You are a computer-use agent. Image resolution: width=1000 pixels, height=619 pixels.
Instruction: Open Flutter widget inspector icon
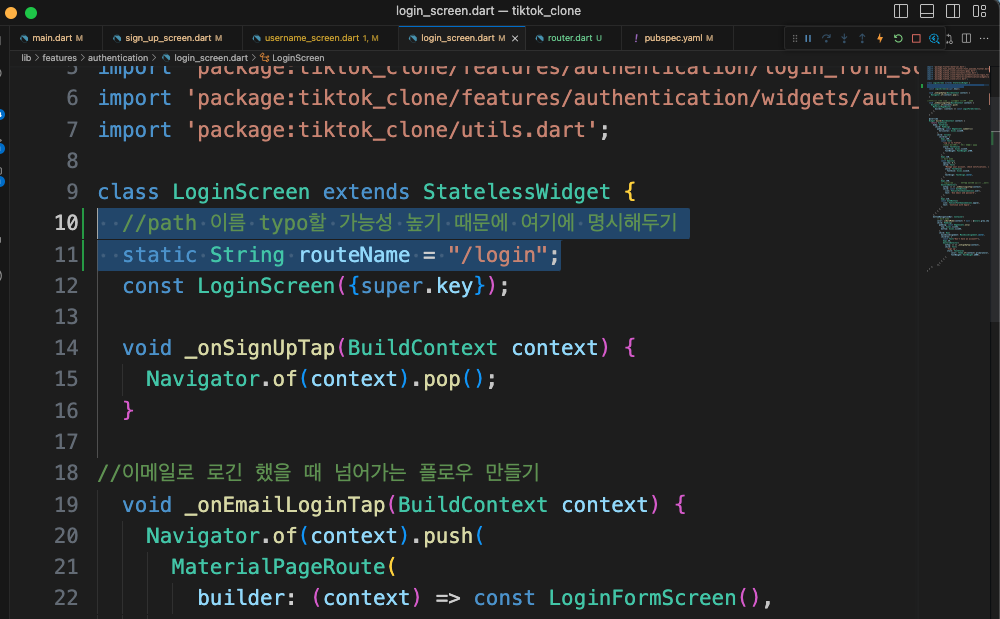(x=934, y=38)
